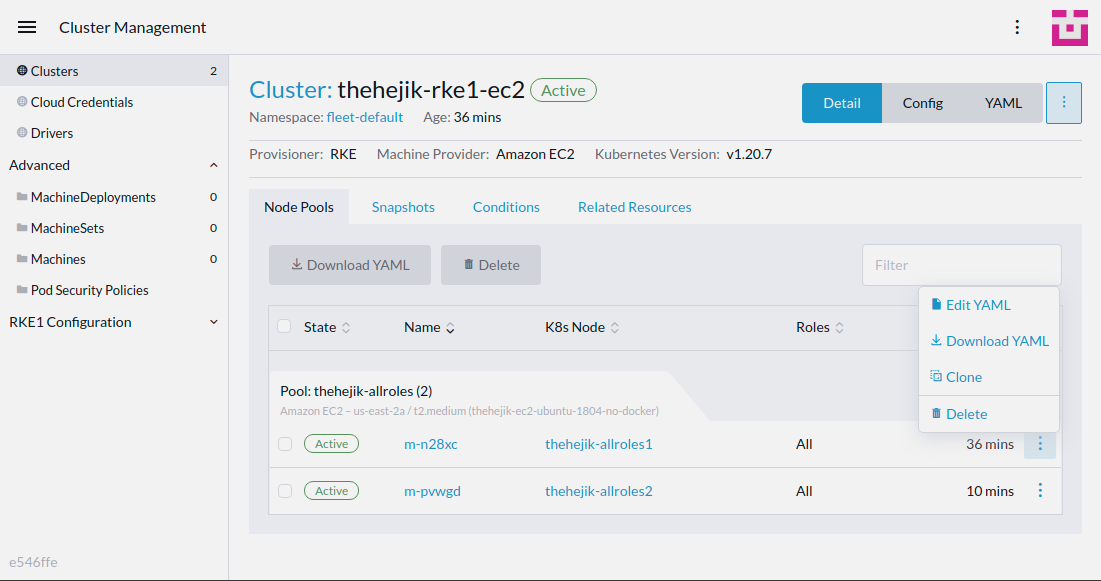Click the Drivers icon in sidebar
1101x581 pixels.
[x=22, y=132]
